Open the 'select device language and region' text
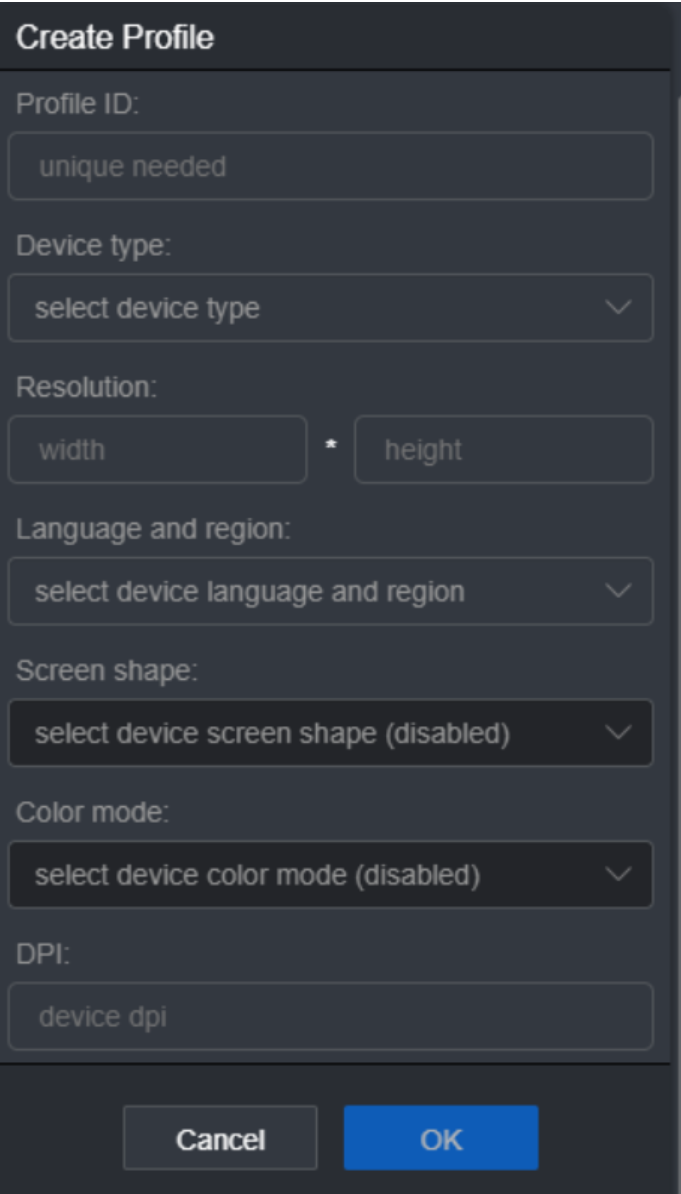681x1194 pixels. 249,591
